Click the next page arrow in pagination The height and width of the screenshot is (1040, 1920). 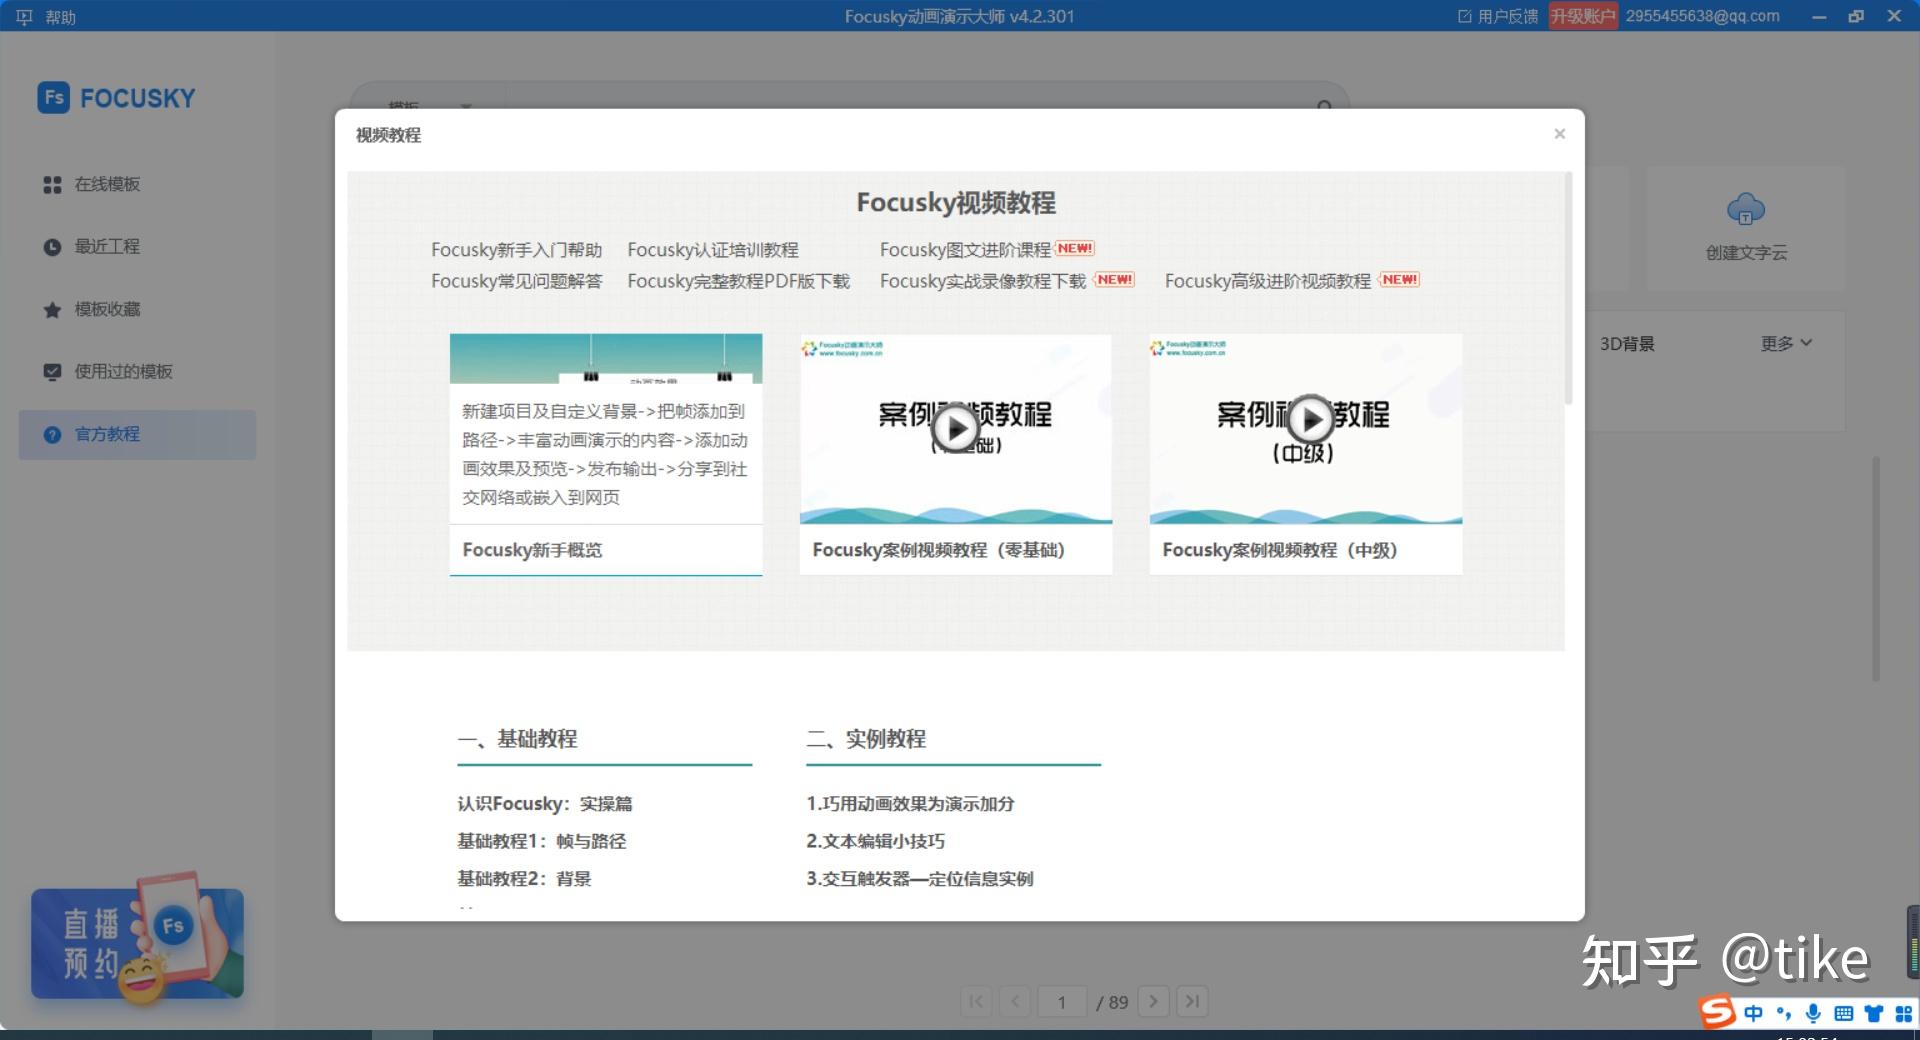coord(1155,1002)
